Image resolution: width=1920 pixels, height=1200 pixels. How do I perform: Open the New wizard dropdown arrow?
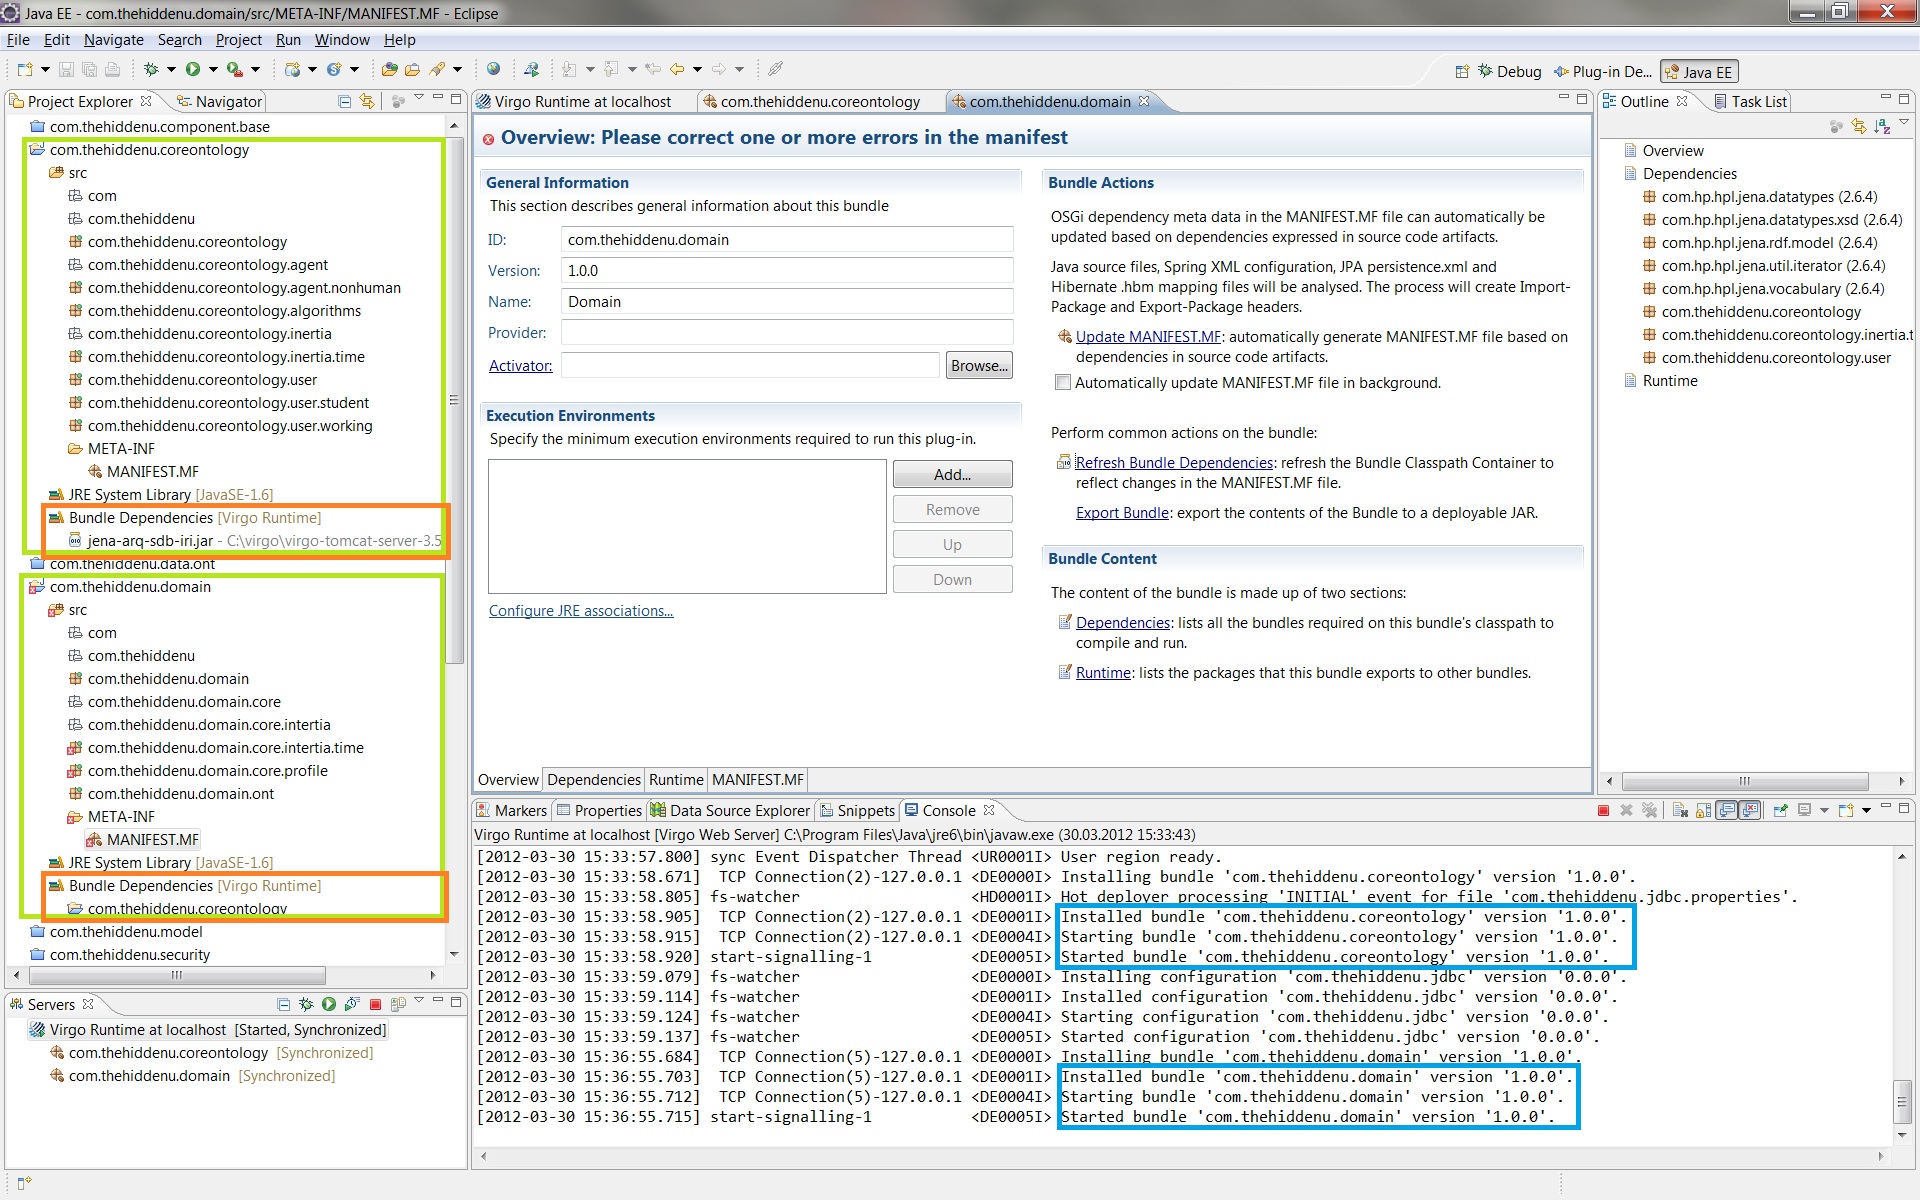point(45,69)
